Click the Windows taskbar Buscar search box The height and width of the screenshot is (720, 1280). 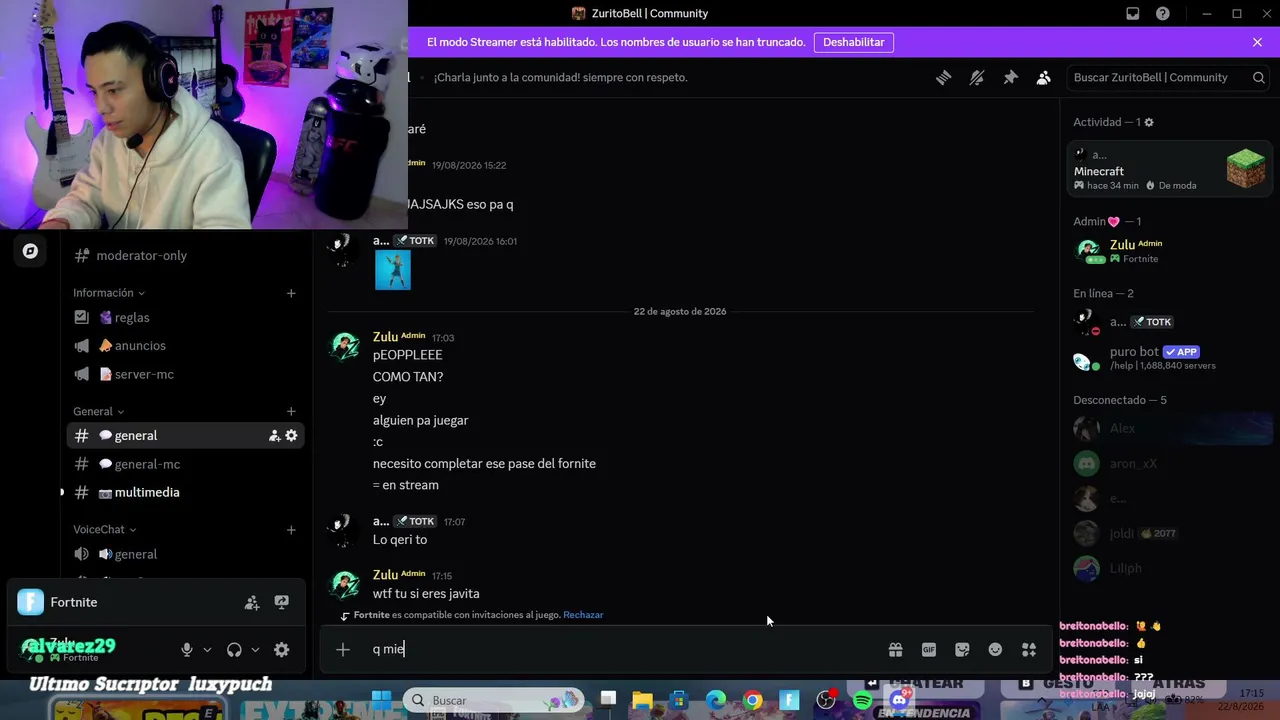pyautogui.click(x=494, y=700)
